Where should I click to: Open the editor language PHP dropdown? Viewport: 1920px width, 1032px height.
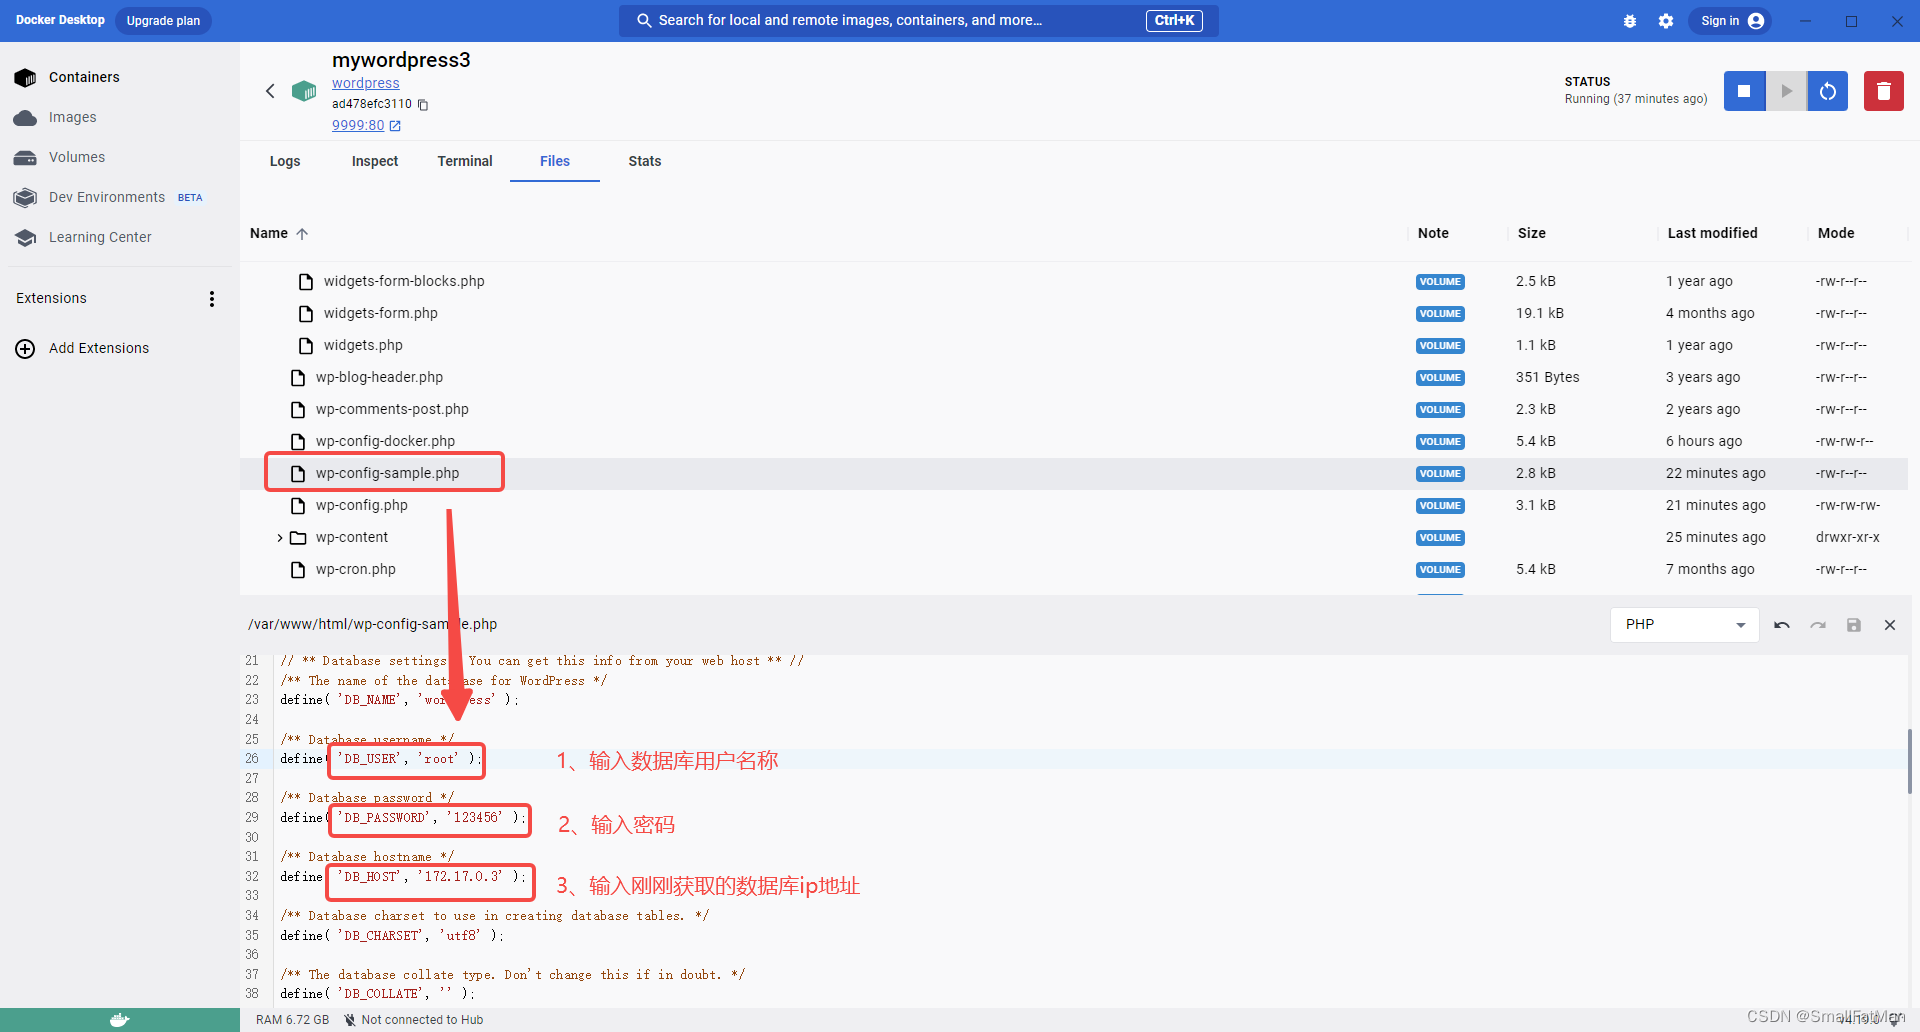click(1685, 625)
